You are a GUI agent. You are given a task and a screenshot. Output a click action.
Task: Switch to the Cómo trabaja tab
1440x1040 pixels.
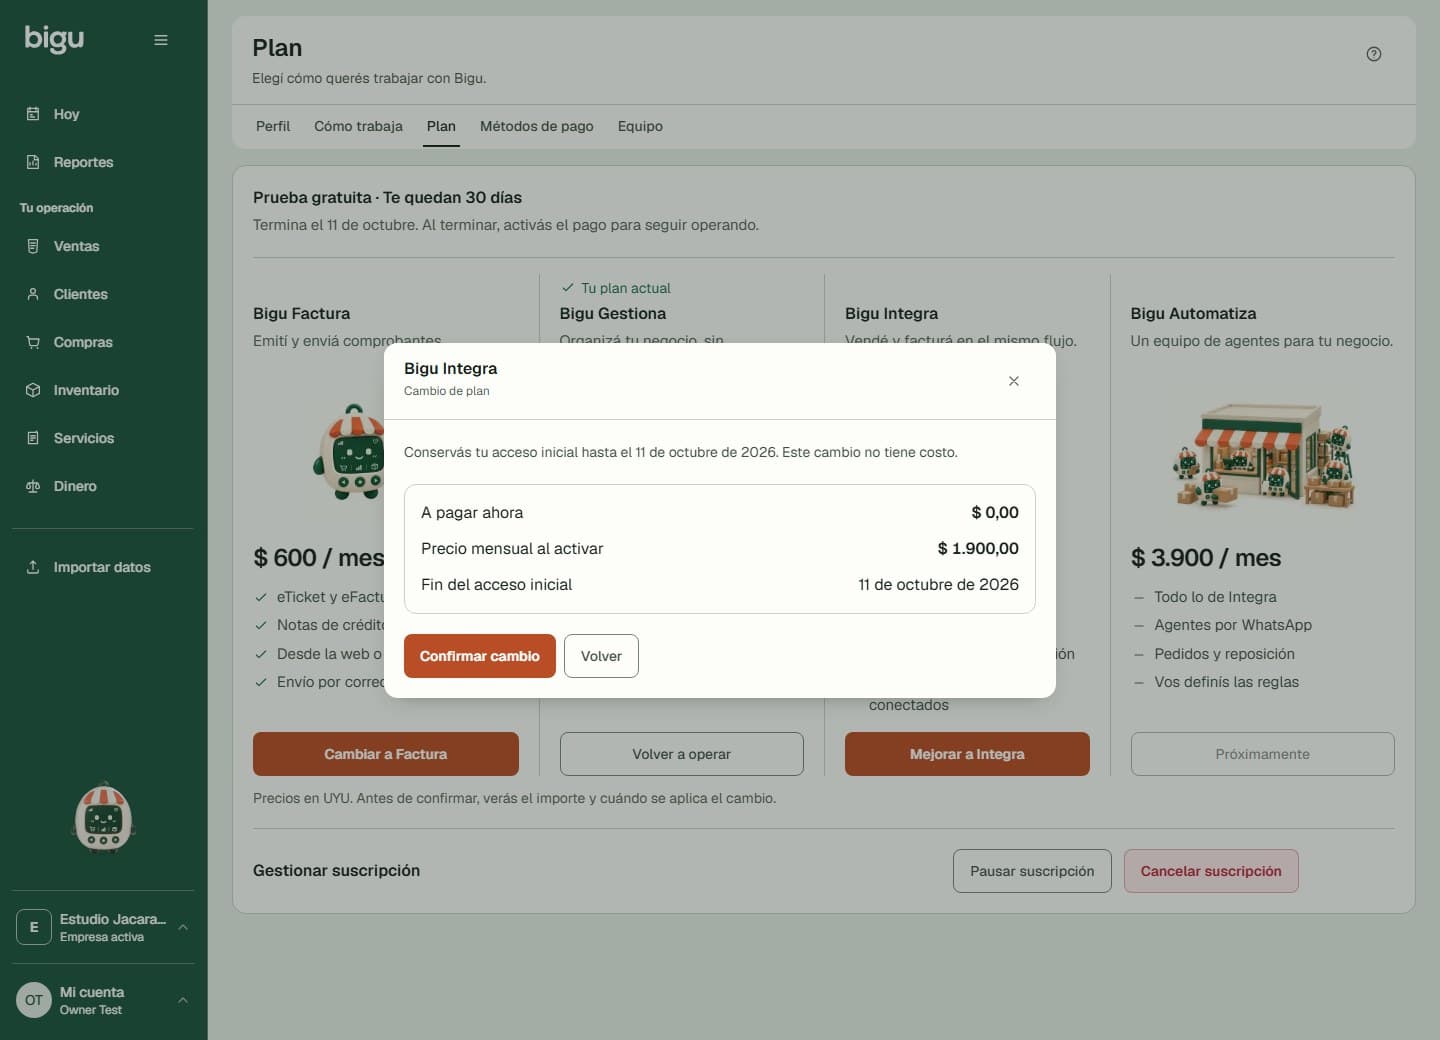(x=358, y=126)
